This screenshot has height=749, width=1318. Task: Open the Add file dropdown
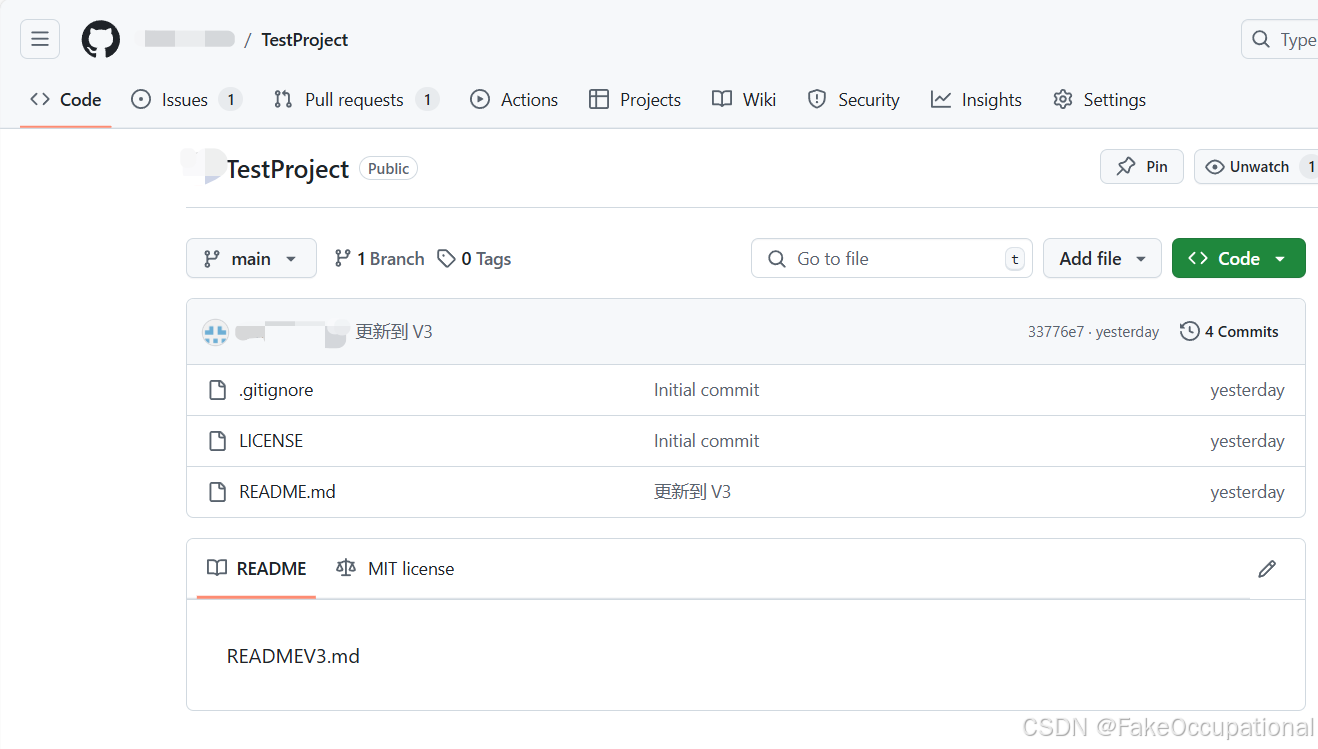(x=1102, y=258)
